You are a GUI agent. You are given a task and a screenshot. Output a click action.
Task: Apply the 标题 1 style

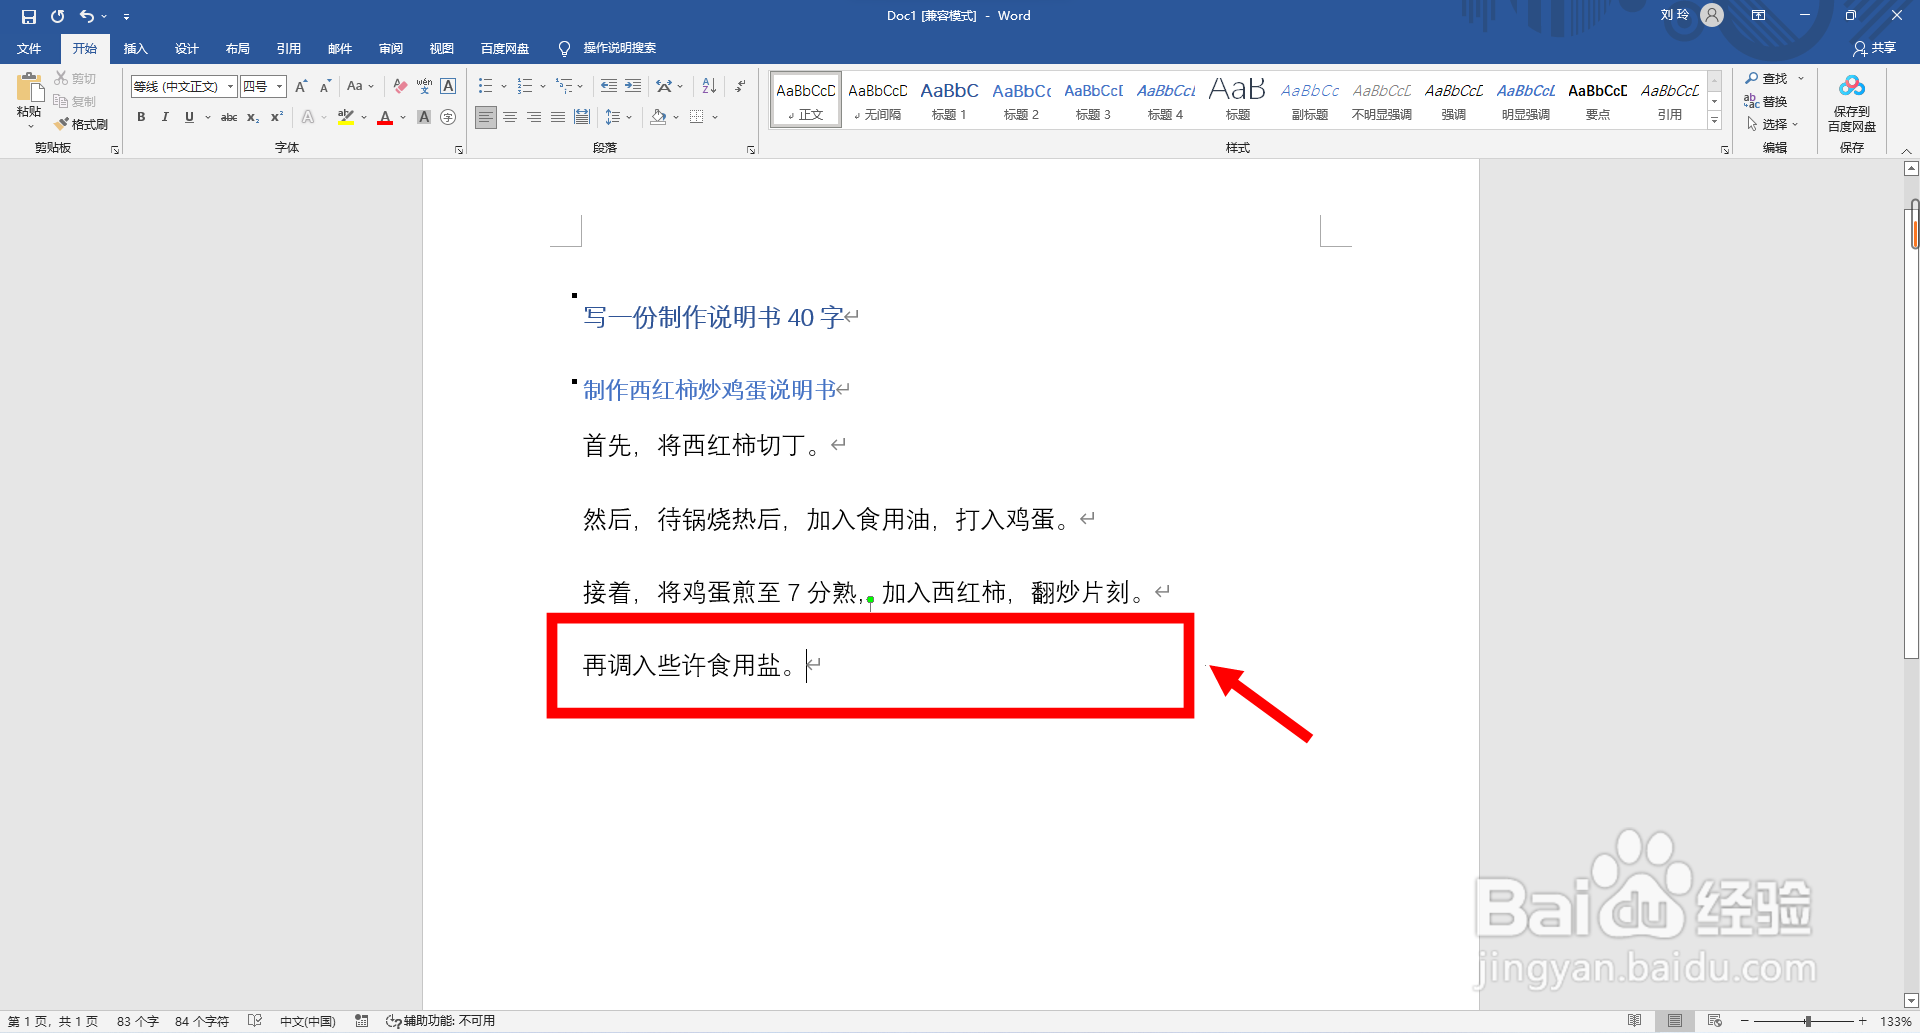(949, 100)
